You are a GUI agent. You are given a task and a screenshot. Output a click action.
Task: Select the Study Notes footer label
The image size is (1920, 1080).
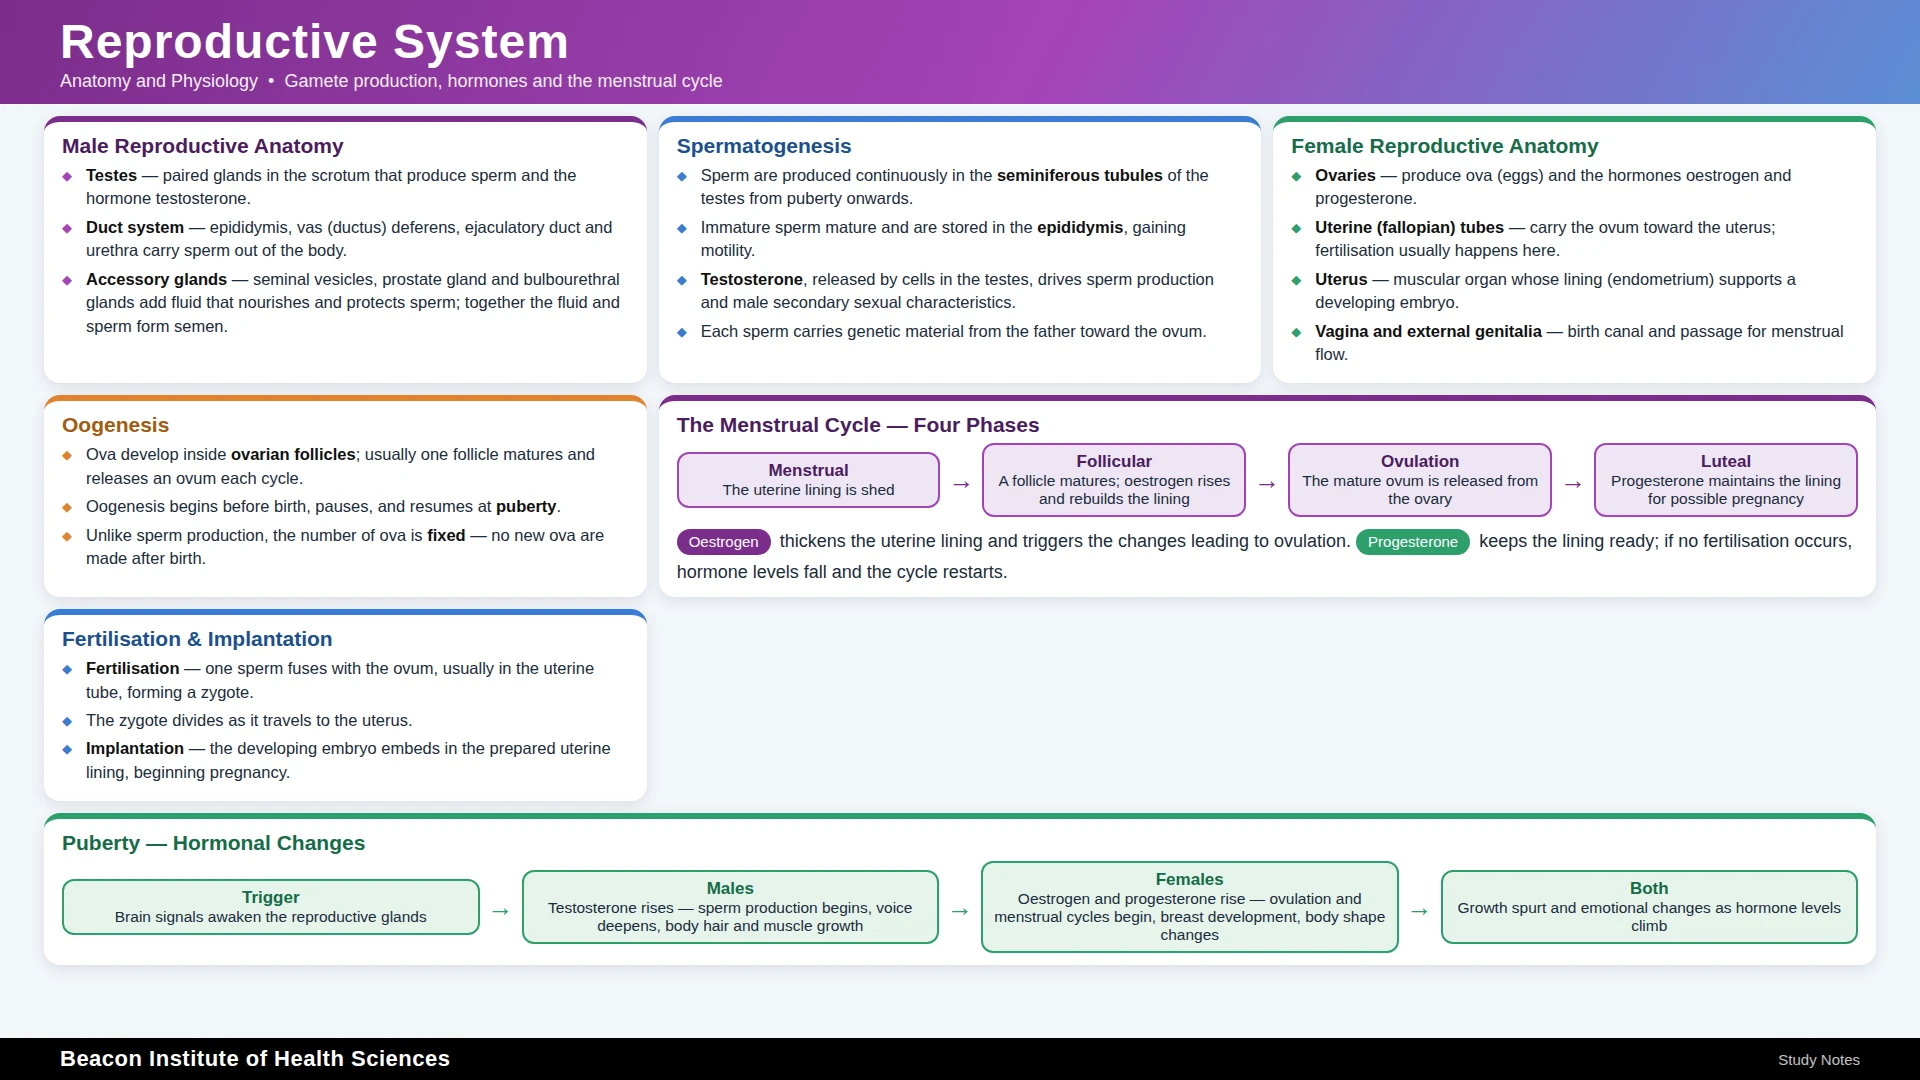(x=1818, y=1060)
